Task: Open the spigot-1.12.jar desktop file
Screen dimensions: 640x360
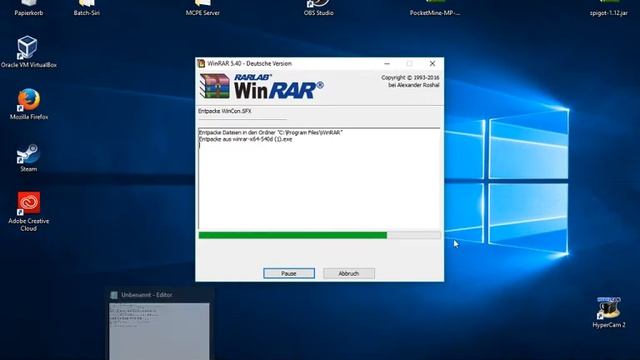Action: 609,7
